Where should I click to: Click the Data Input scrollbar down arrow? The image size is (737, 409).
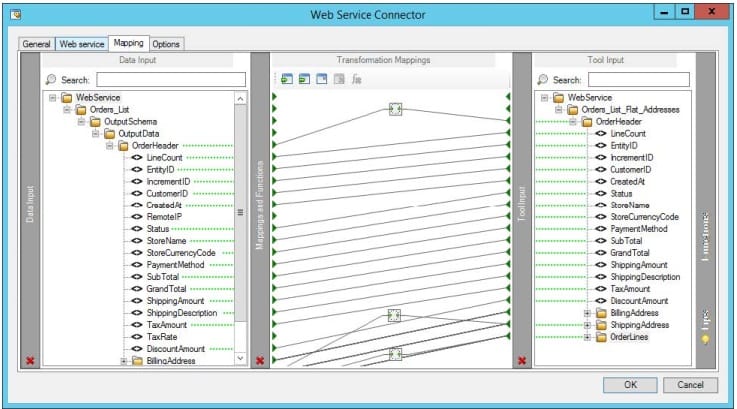coord(240,358)
